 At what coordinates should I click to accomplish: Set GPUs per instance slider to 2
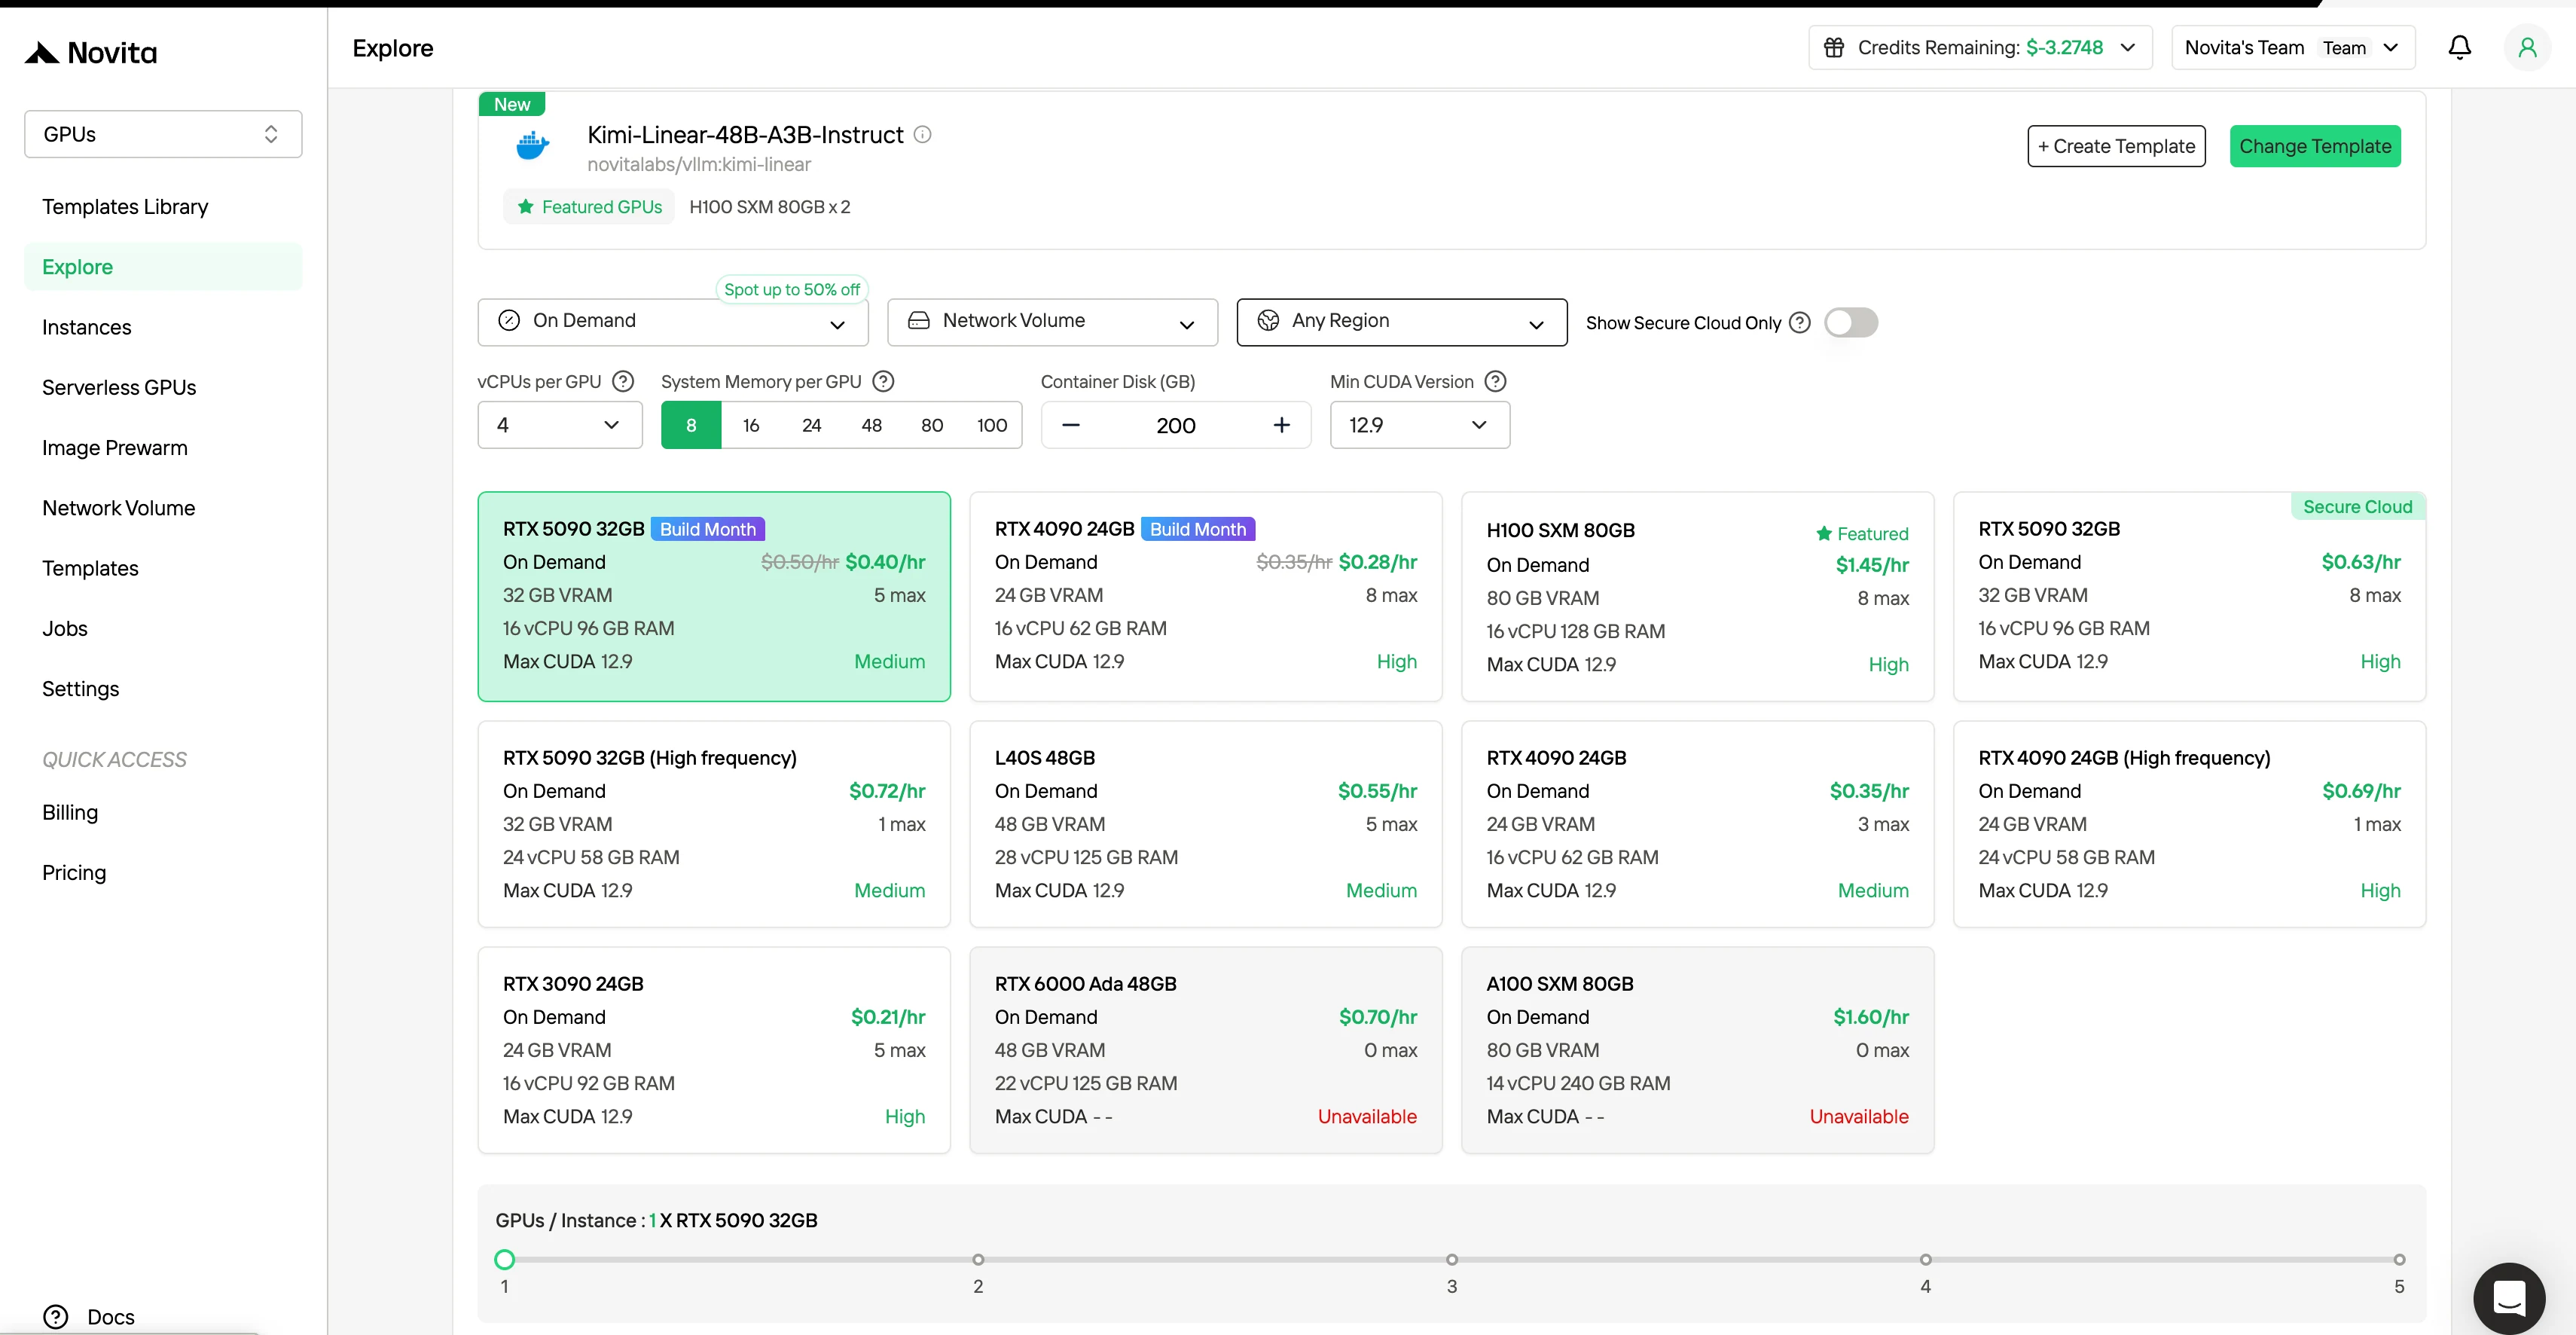pos(978,1259)
